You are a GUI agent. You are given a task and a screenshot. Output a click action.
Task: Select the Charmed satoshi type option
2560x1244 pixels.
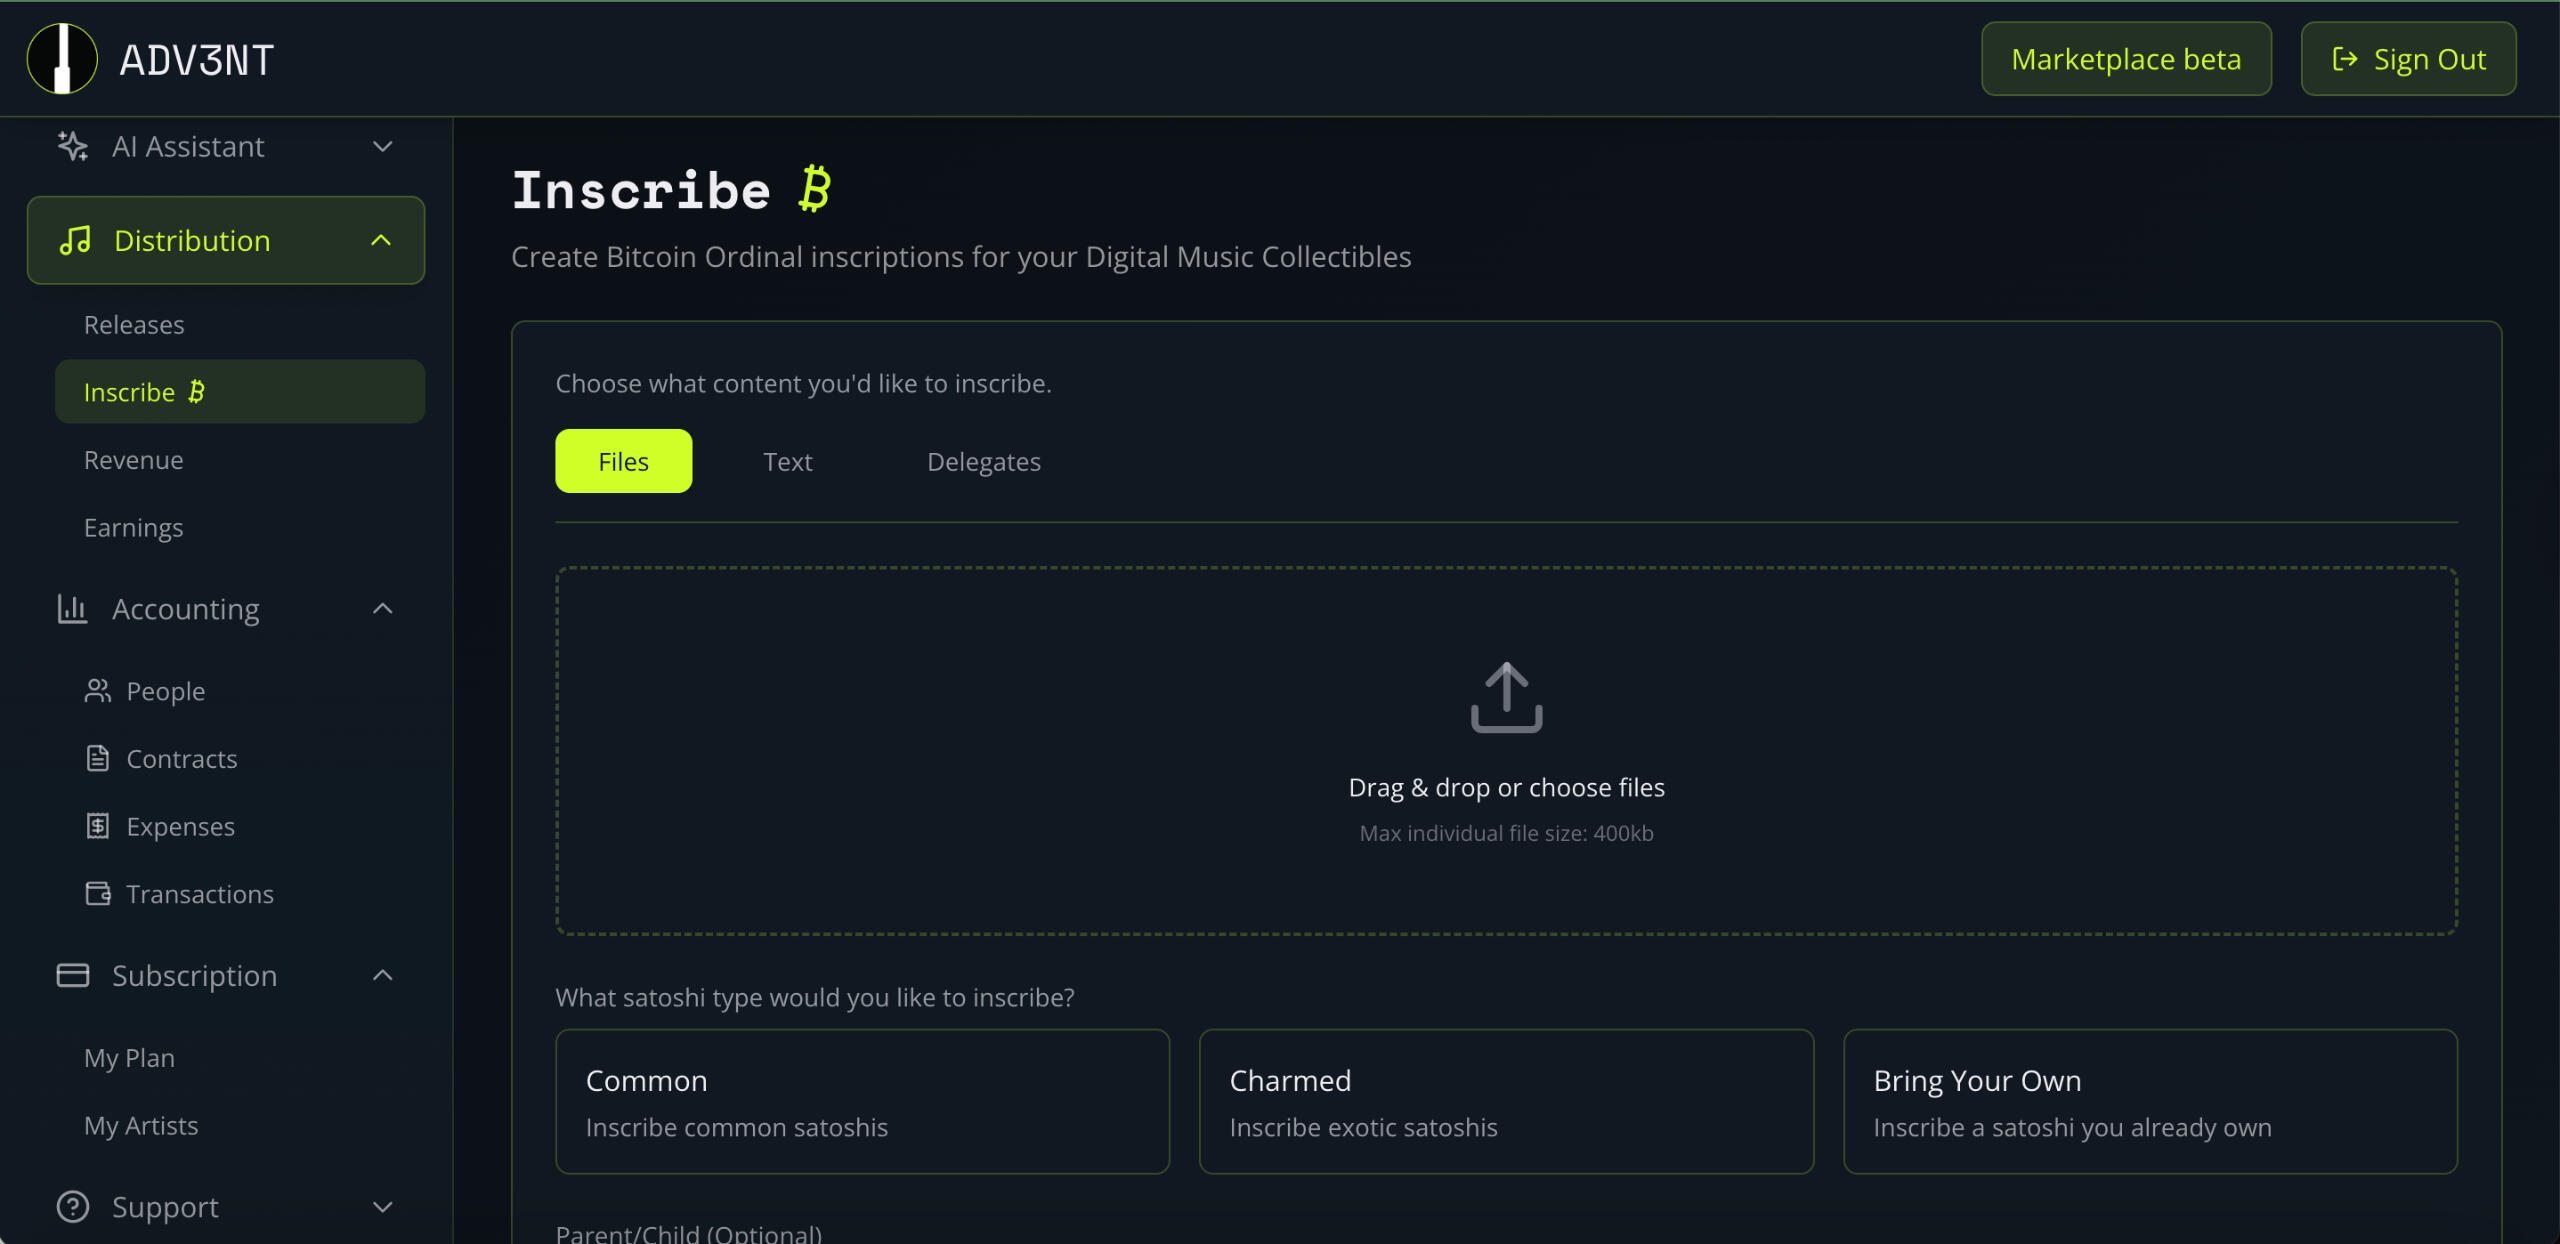click(x=1506, y=1101)
